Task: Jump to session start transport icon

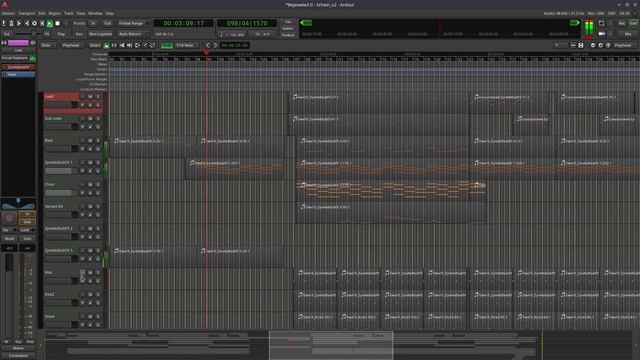Action: [19, 24]
